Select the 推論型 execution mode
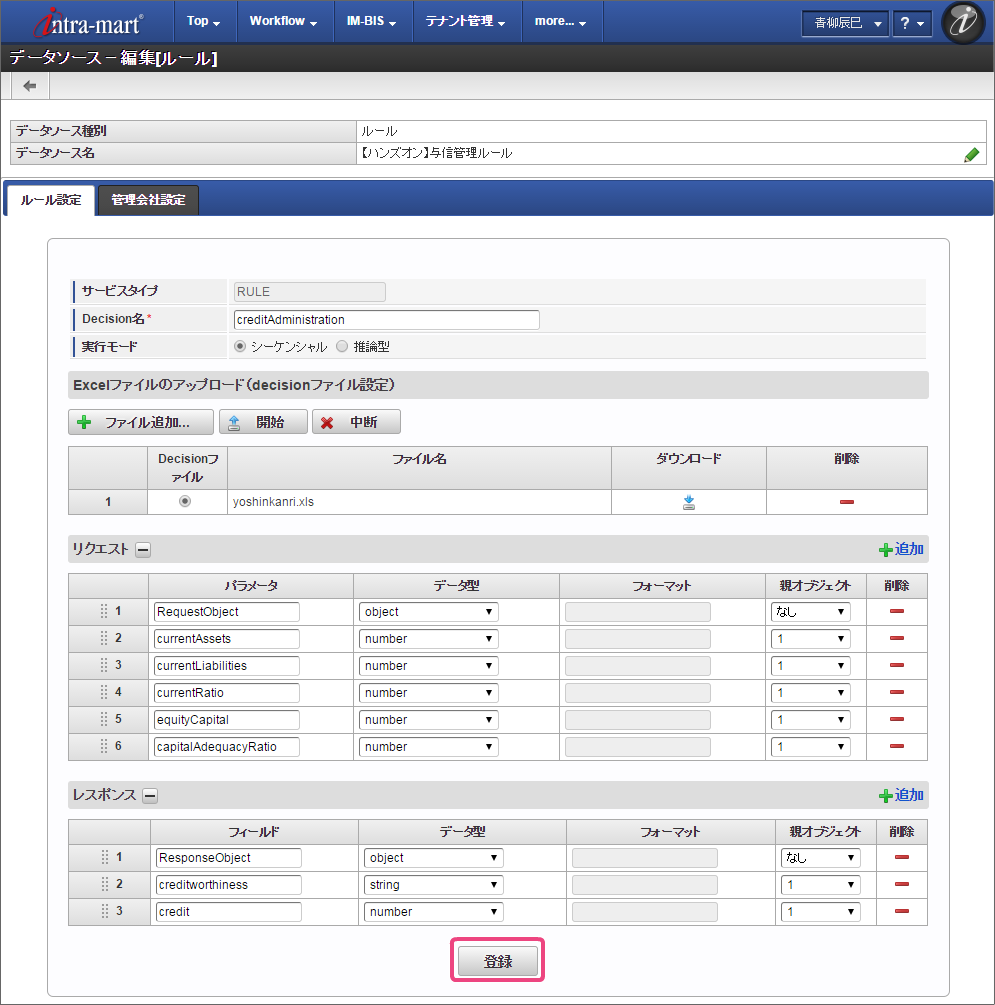Viewport: 995px width, 1005px height. [x=342, y=347]
